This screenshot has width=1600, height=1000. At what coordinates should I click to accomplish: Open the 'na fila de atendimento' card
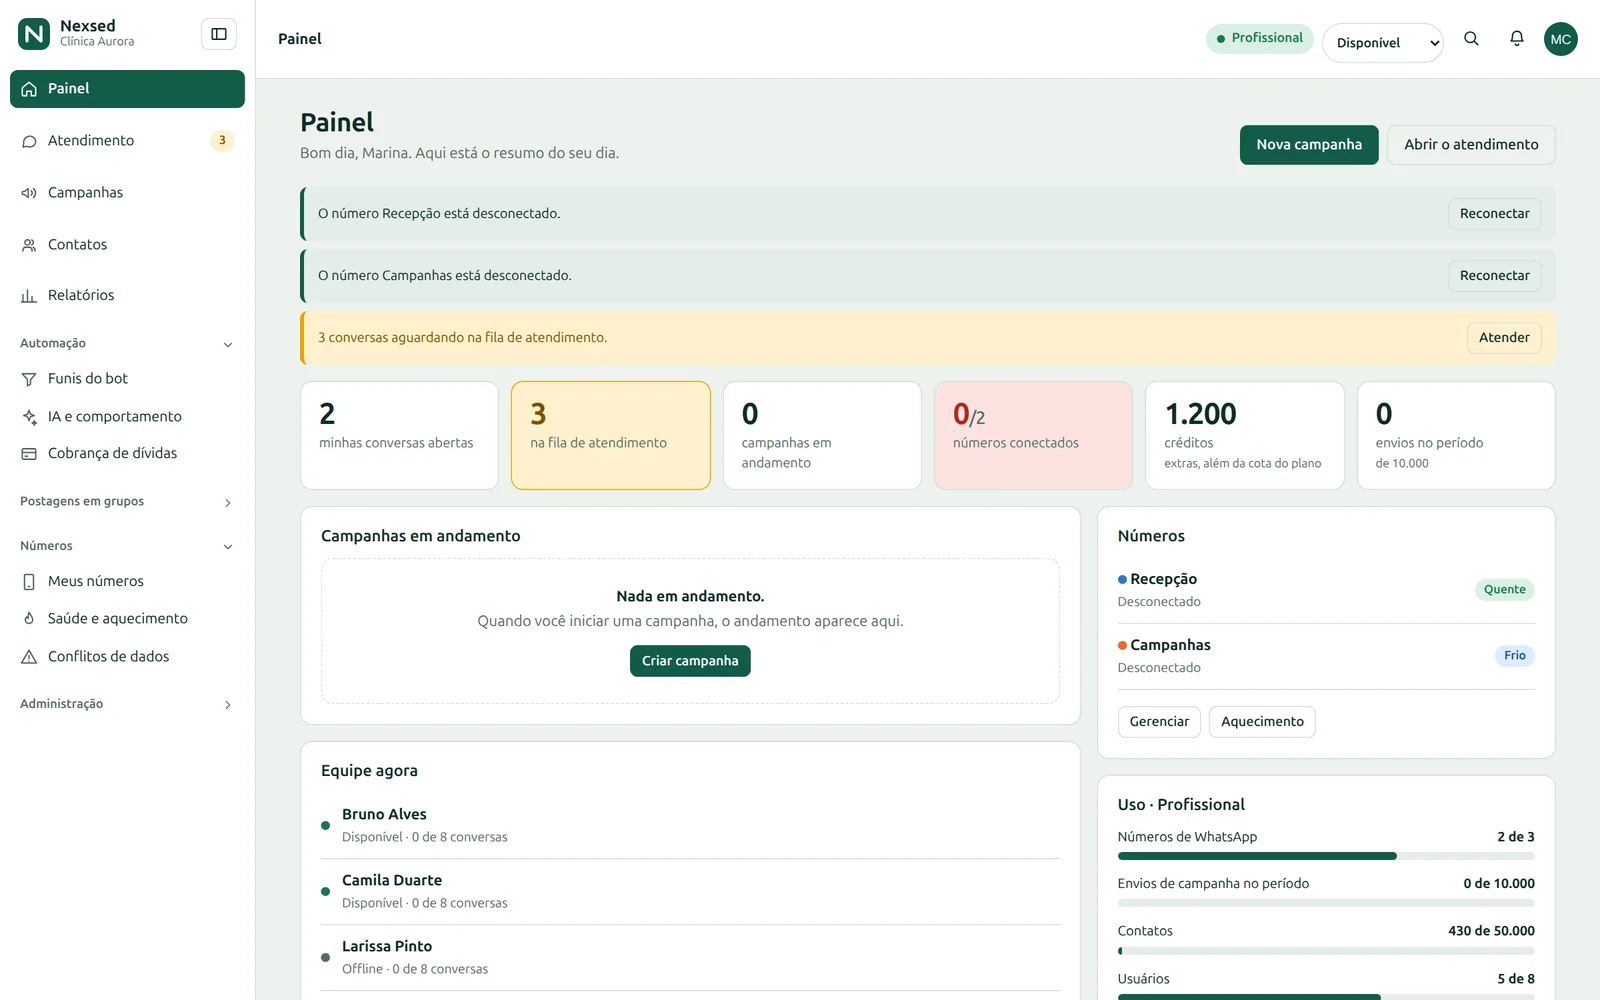coord(611,435)
